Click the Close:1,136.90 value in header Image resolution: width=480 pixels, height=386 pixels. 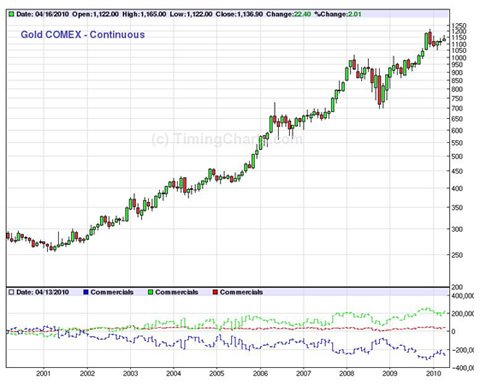click(x=239, y=14)
